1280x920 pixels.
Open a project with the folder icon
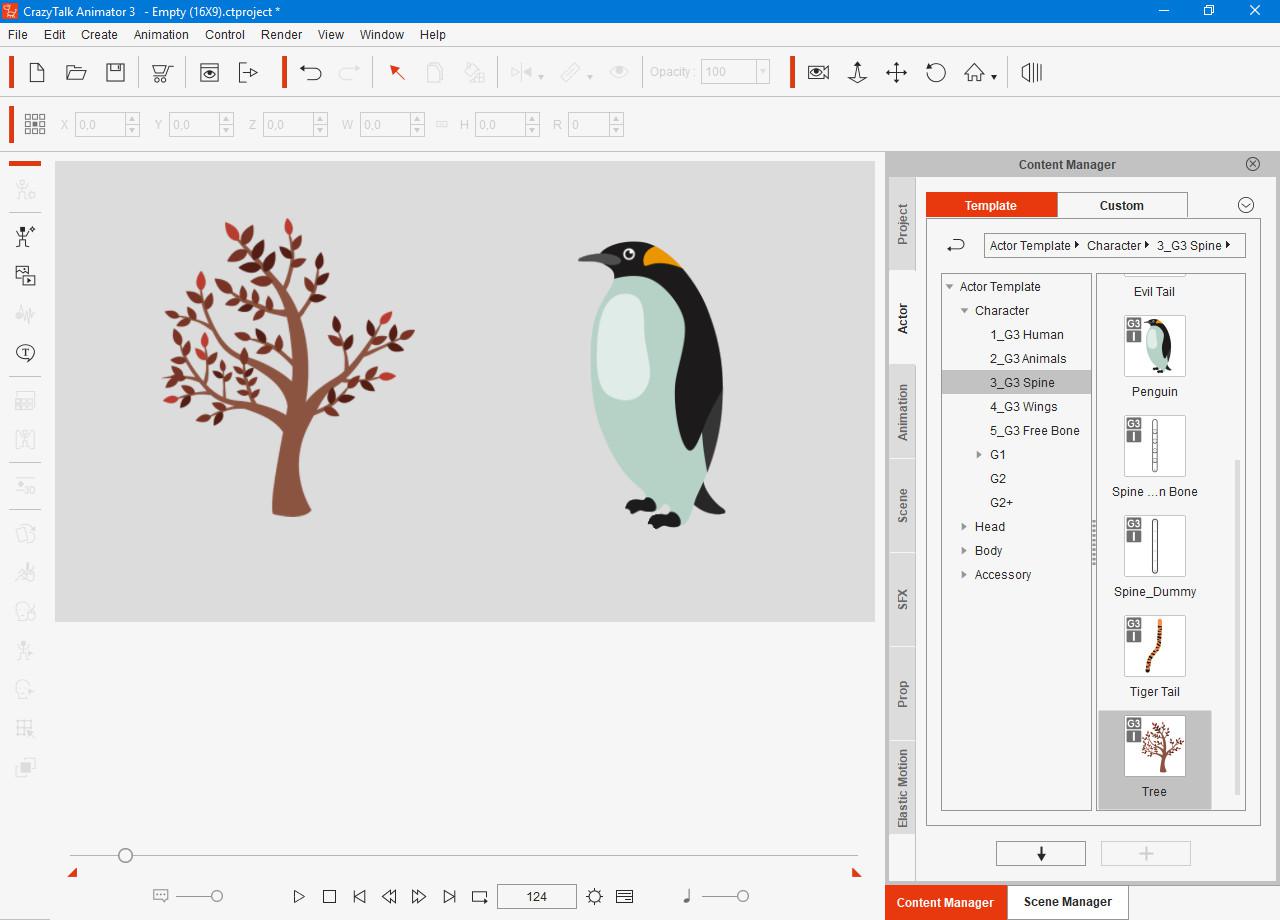tap(76, 72)
